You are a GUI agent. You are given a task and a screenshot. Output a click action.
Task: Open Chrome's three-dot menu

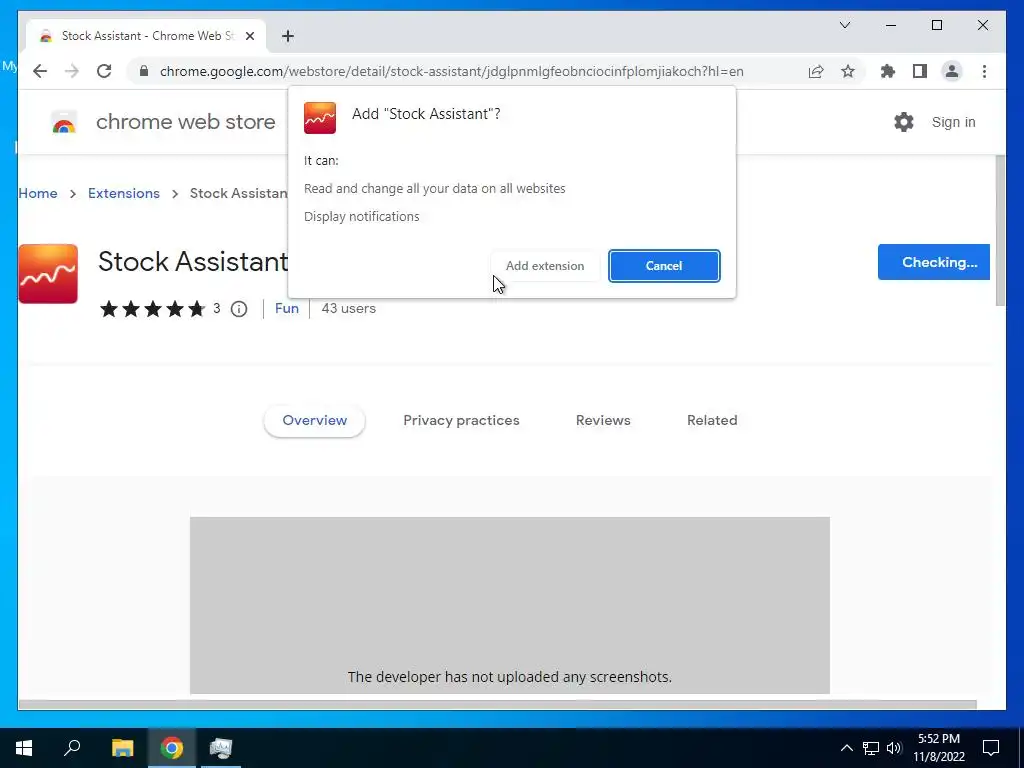pos(984,71)
